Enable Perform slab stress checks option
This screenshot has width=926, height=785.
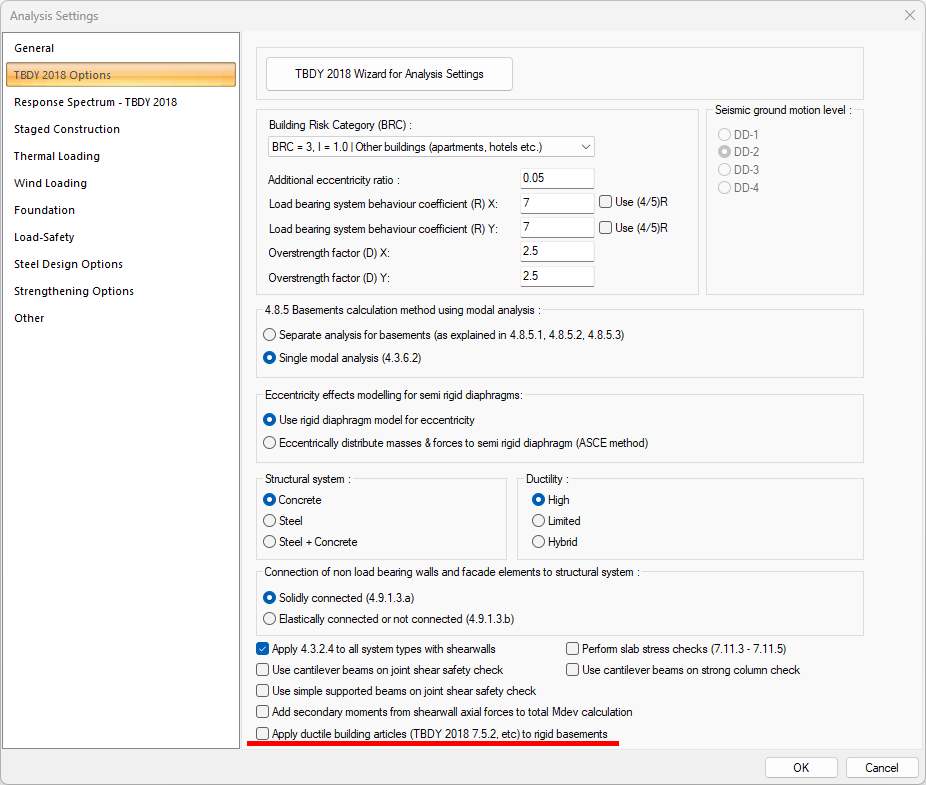click(573, 649)
